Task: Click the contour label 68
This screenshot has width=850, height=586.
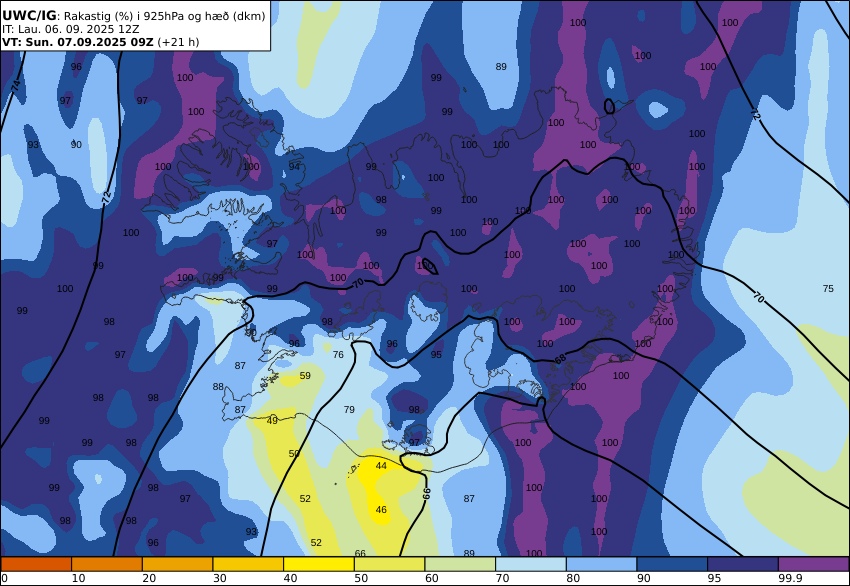Action: coord(560,359)
